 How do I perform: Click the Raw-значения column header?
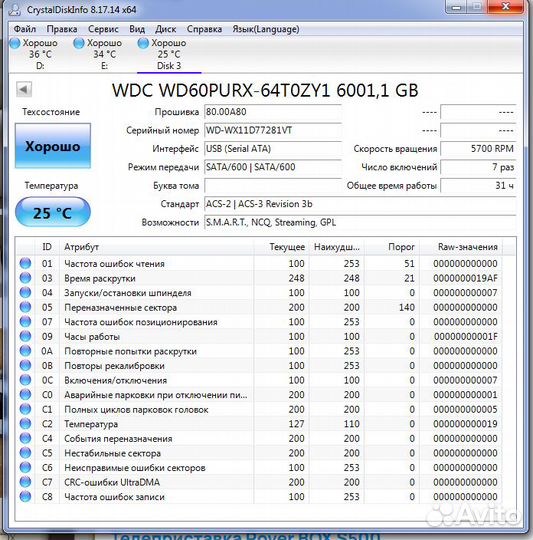click(461, 247)
